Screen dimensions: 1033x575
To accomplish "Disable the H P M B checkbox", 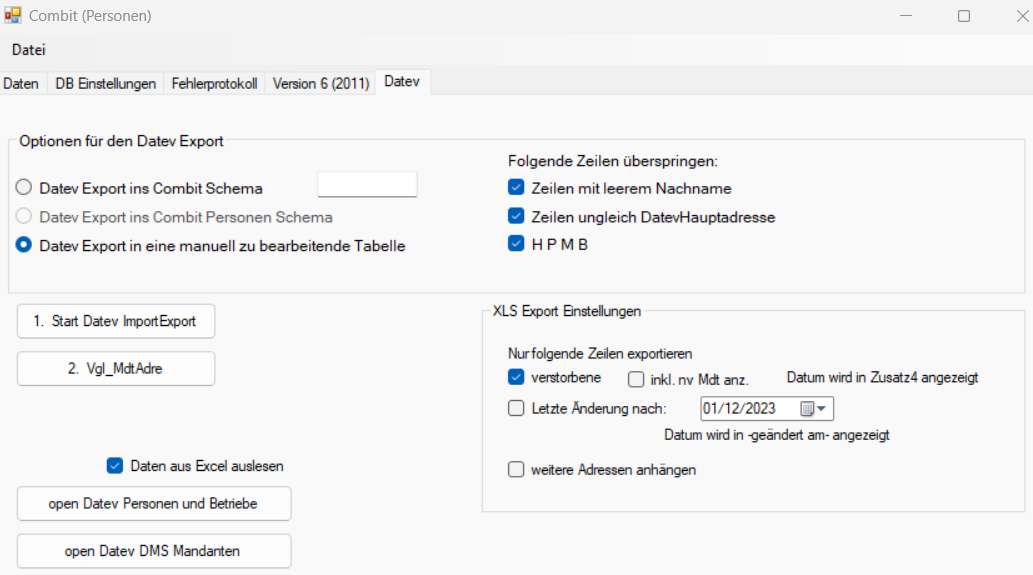I will [516, 244].
